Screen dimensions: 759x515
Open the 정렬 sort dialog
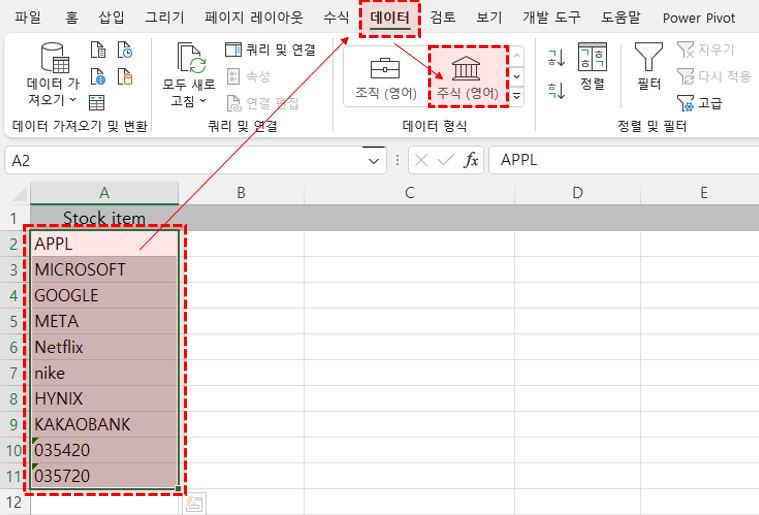click(592, 67)
